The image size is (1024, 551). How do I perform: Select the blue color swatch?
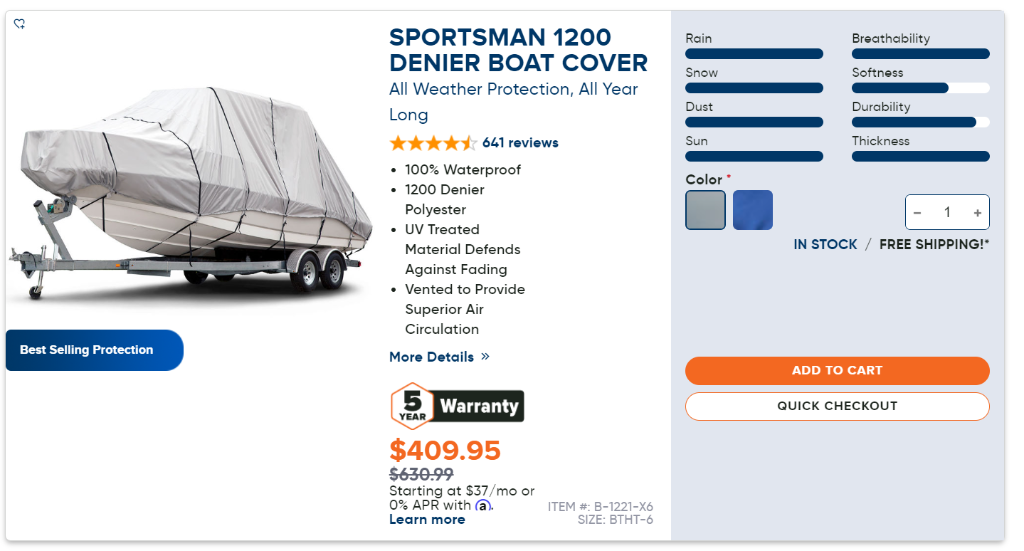pos(752,210)
